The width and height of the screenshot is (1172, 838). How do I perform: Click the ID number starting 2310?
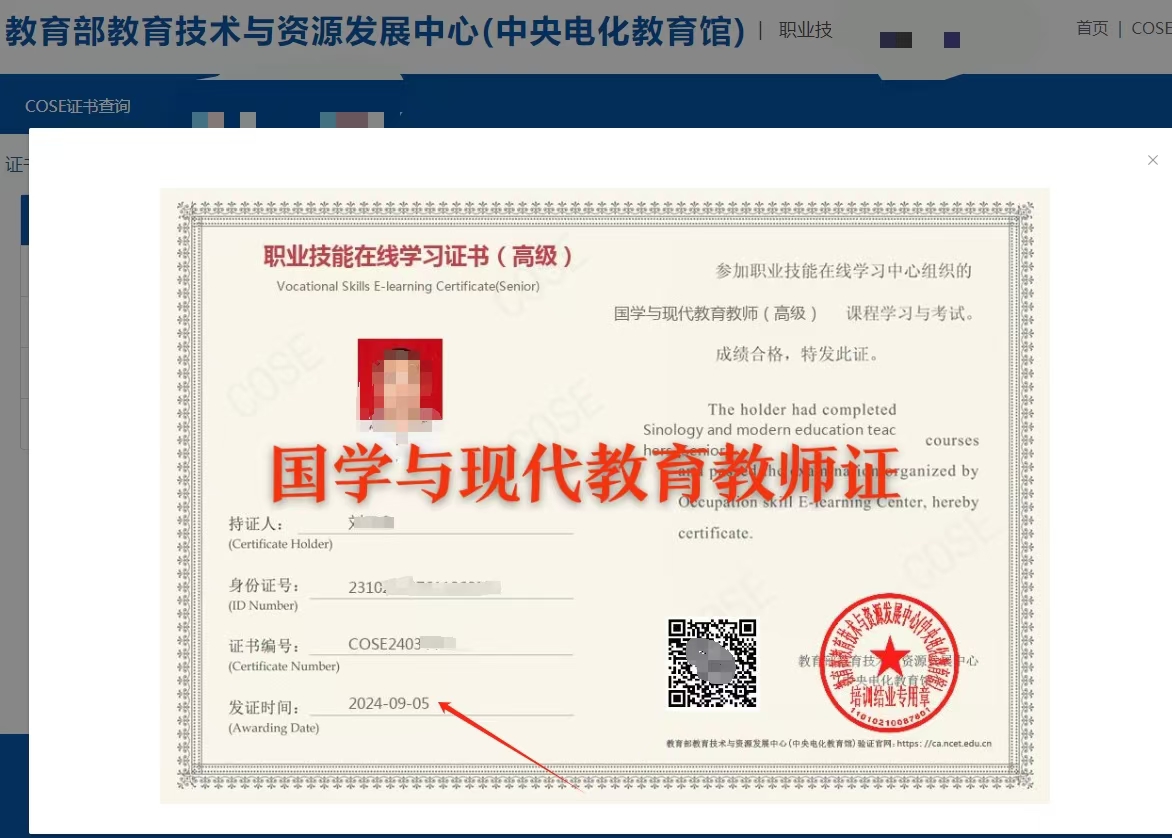tap(424, 587)
